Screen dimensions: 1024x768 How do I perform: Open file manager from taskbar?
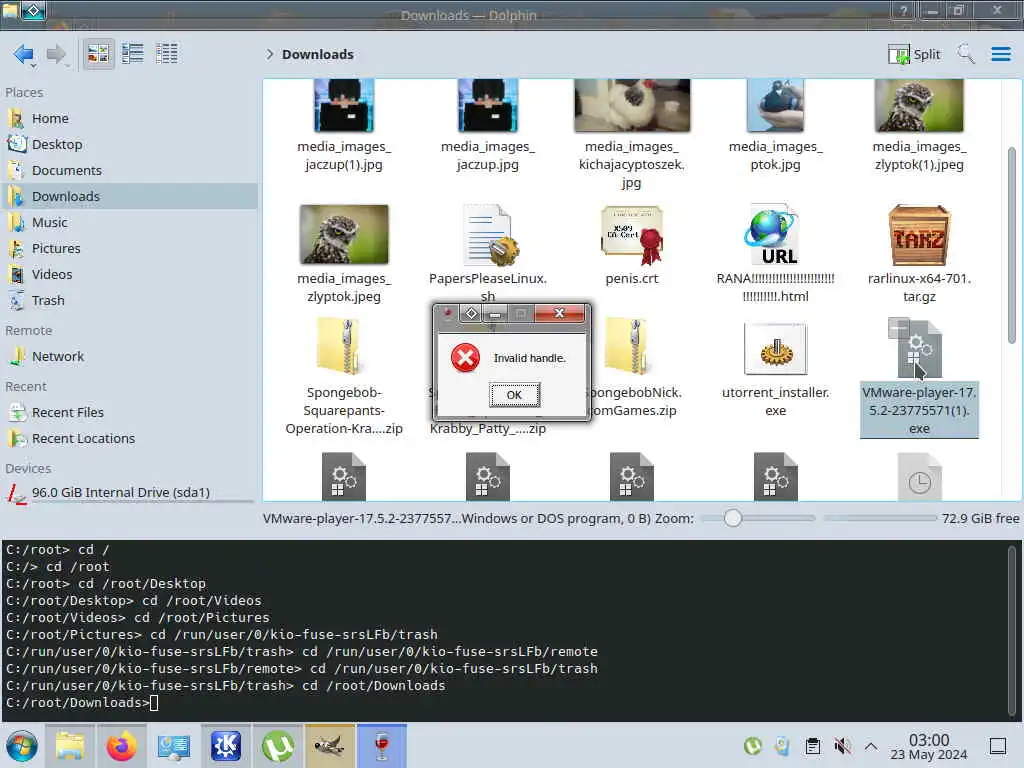(x=70, y=746)
